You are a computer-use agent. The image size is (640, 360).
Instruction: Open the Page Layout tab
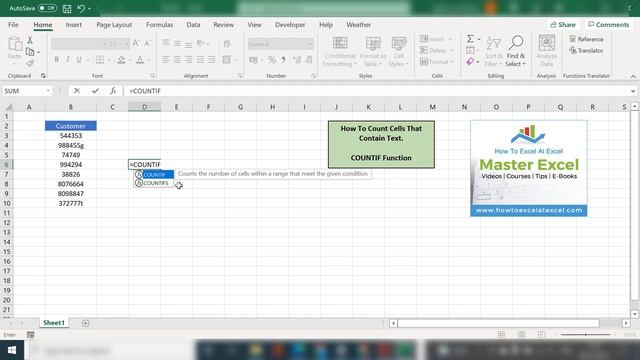click(114, 25)
